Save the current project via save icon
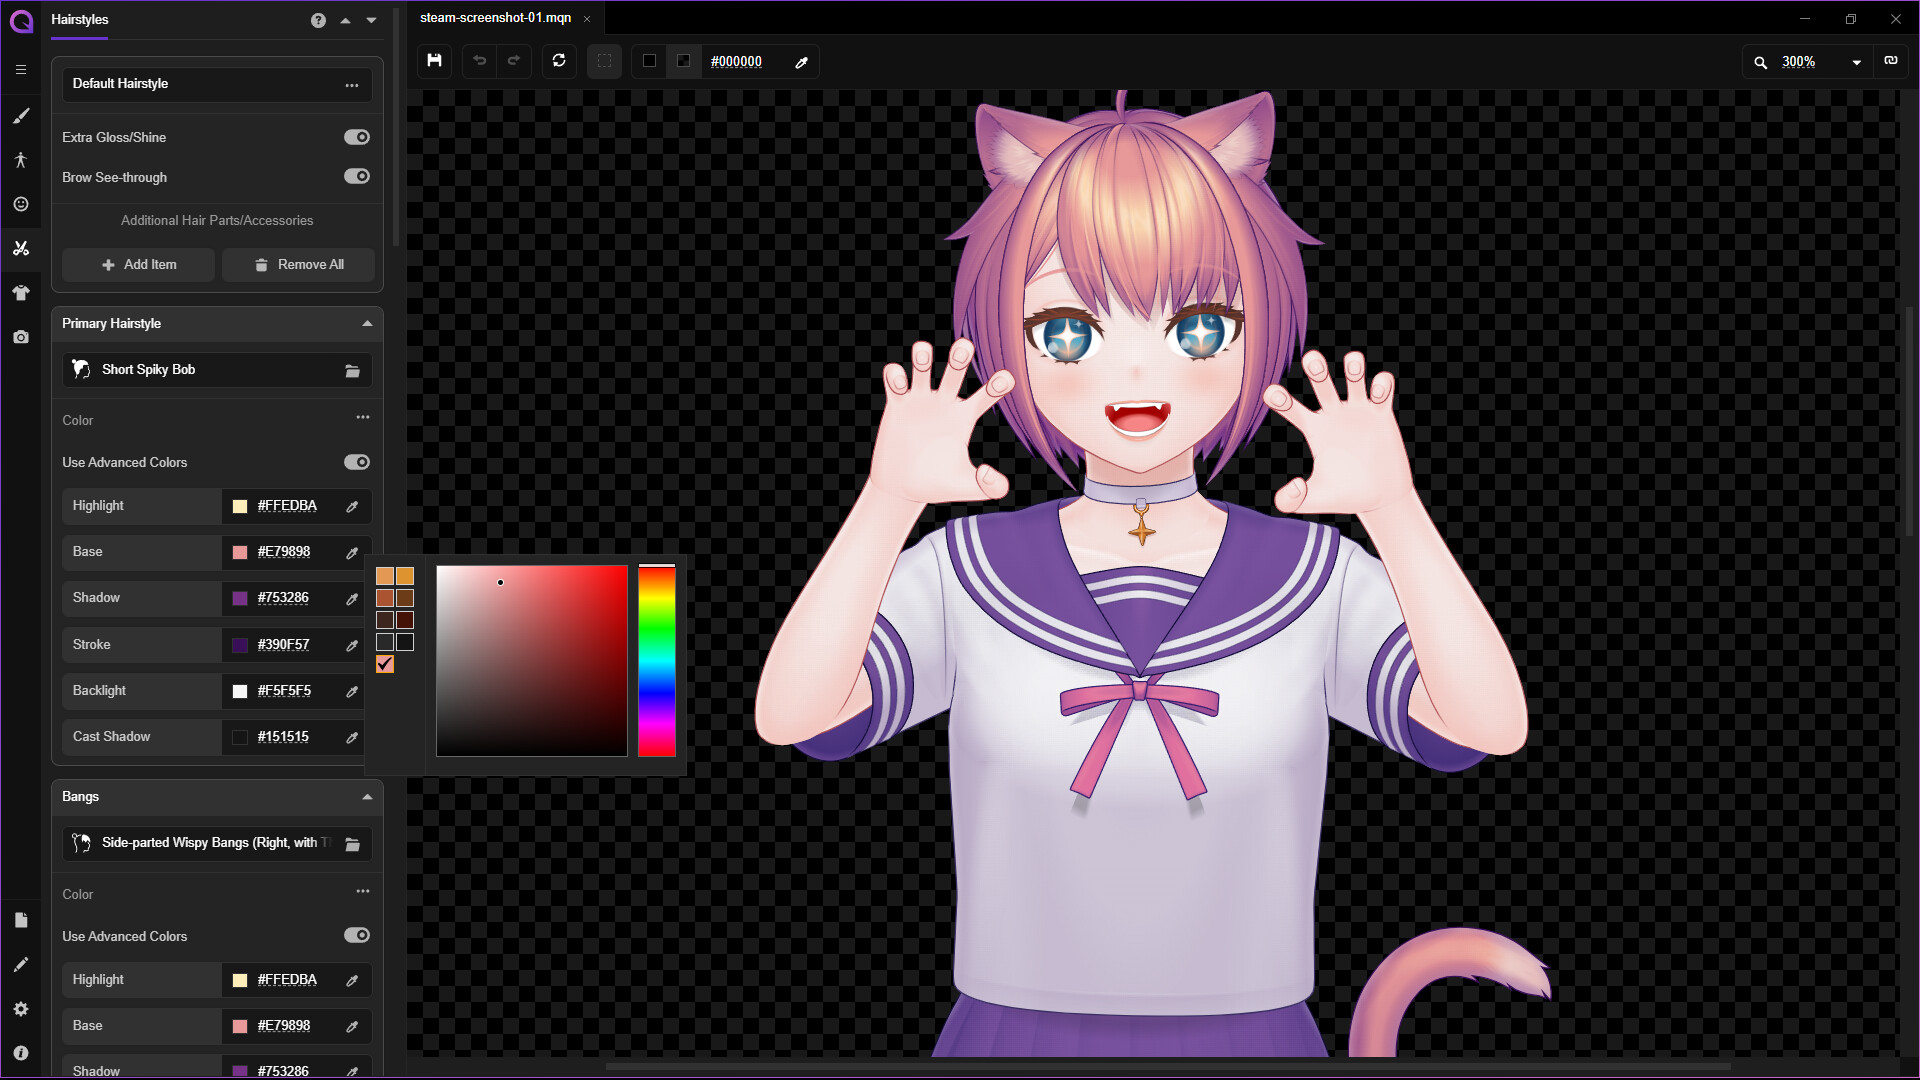1920x1080 pixels. click(x=434, y=61)
